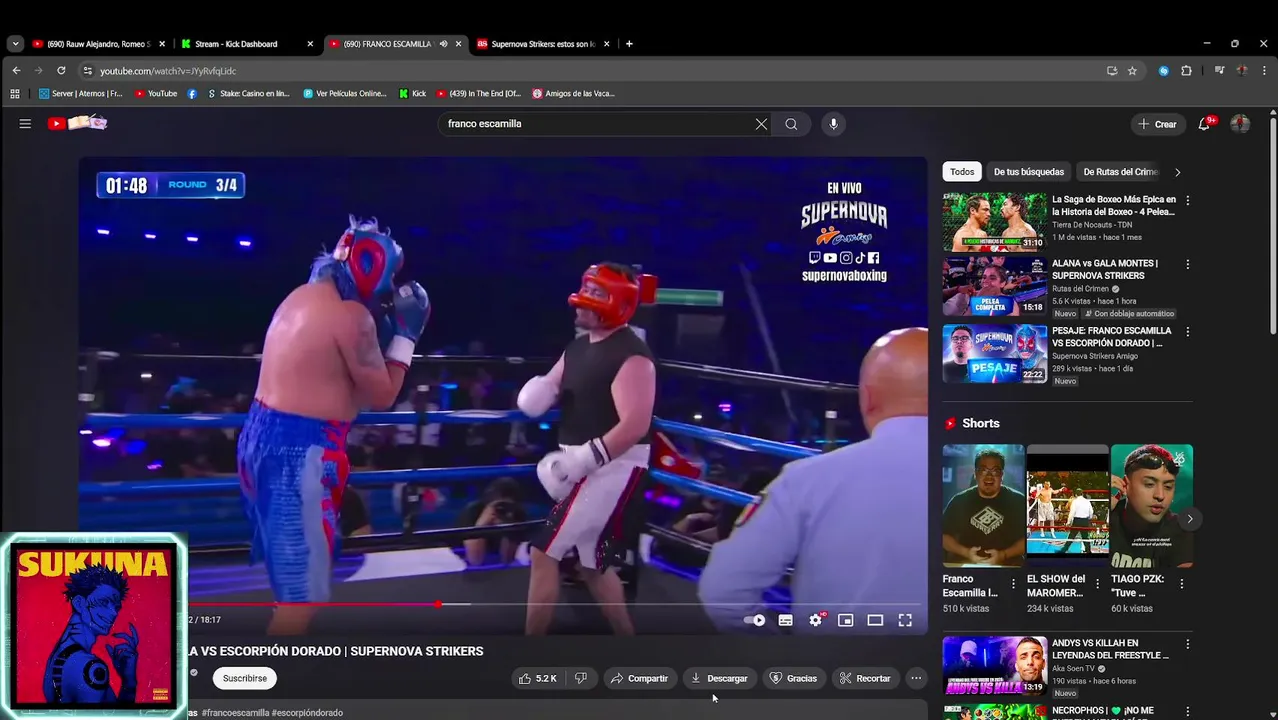
Task: Share the video with Compartir
Action: pyautogui.click(x=639, y=678)
